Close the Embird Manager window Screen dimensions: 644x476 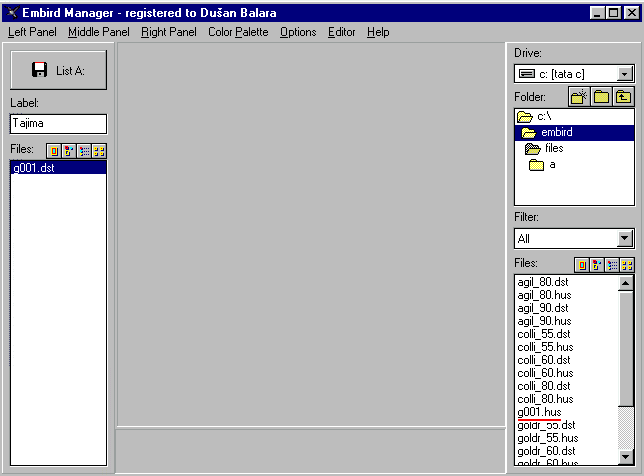coord(632,13)
